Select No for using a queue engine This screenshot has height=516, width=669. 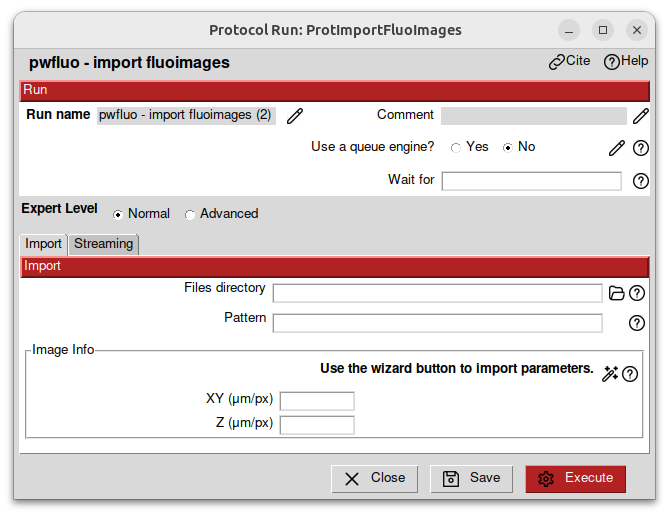(x=508, y=148)
